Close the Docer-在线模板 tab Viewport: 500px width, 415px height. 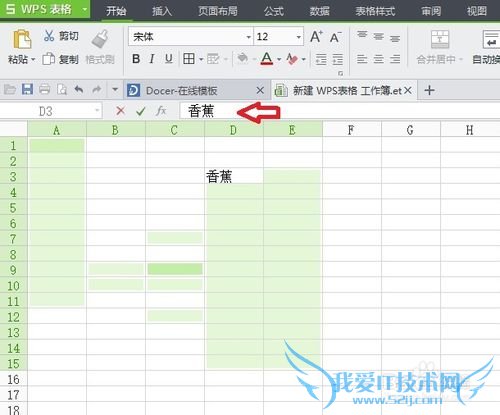point(260,90)
